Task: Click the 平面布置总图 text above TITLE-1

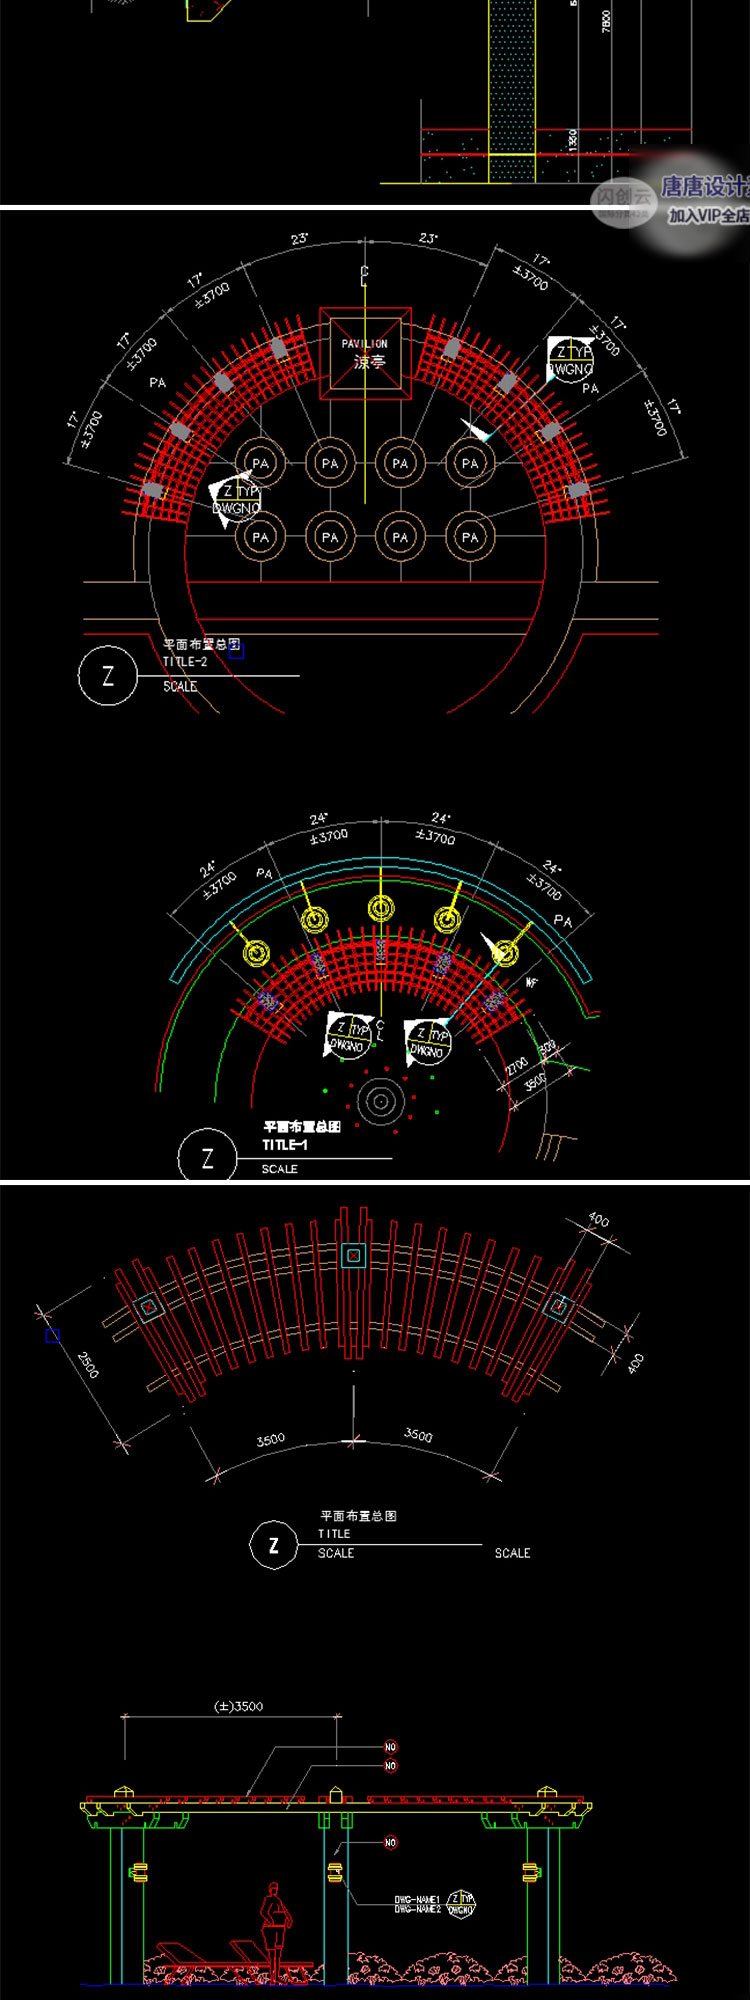Action: pos(302,1127)
